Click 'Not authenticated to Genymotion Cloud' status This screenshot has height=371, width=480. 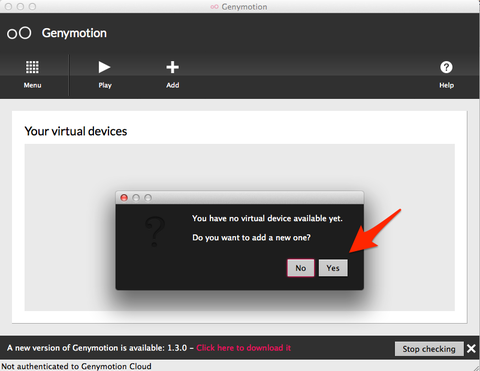point(76,366)
